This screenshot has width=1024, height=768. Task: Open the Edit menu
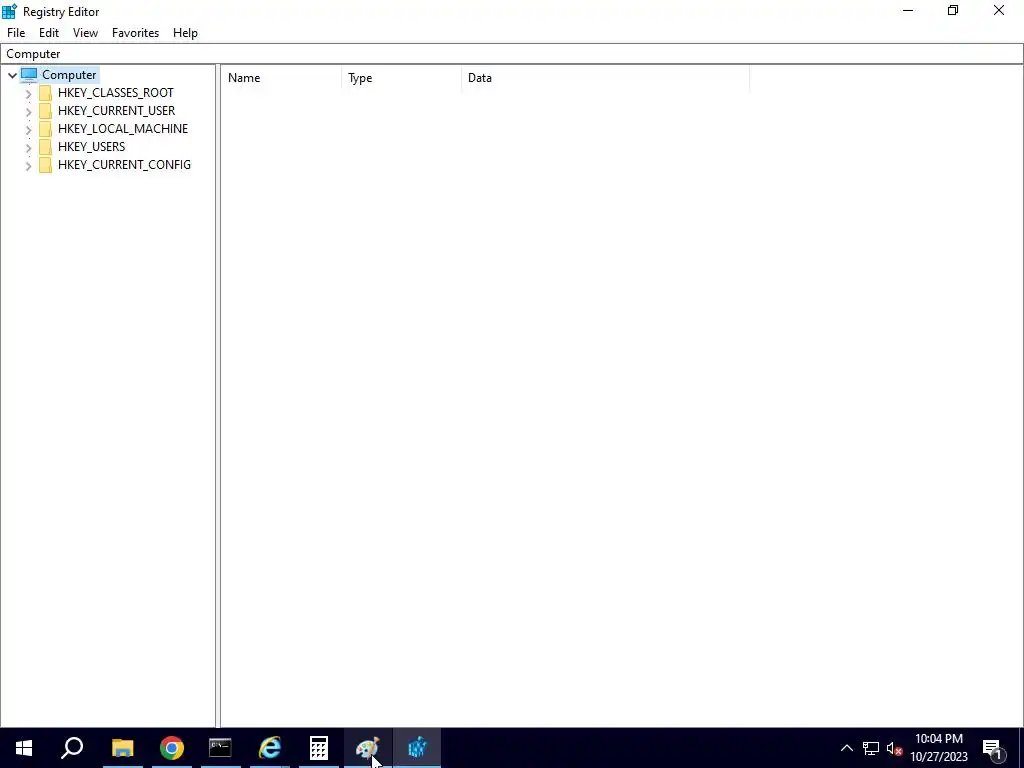[x=49, y=33]
